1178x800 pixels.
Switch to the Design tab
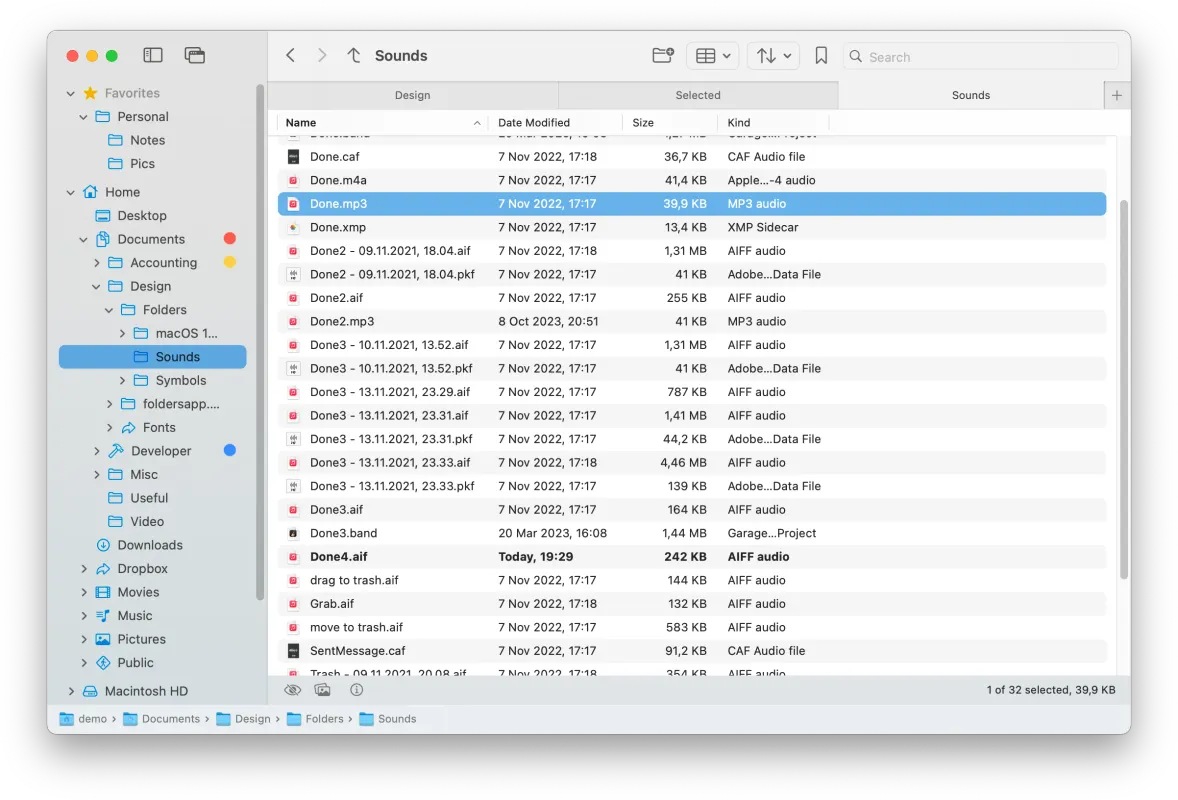[412, 95]
